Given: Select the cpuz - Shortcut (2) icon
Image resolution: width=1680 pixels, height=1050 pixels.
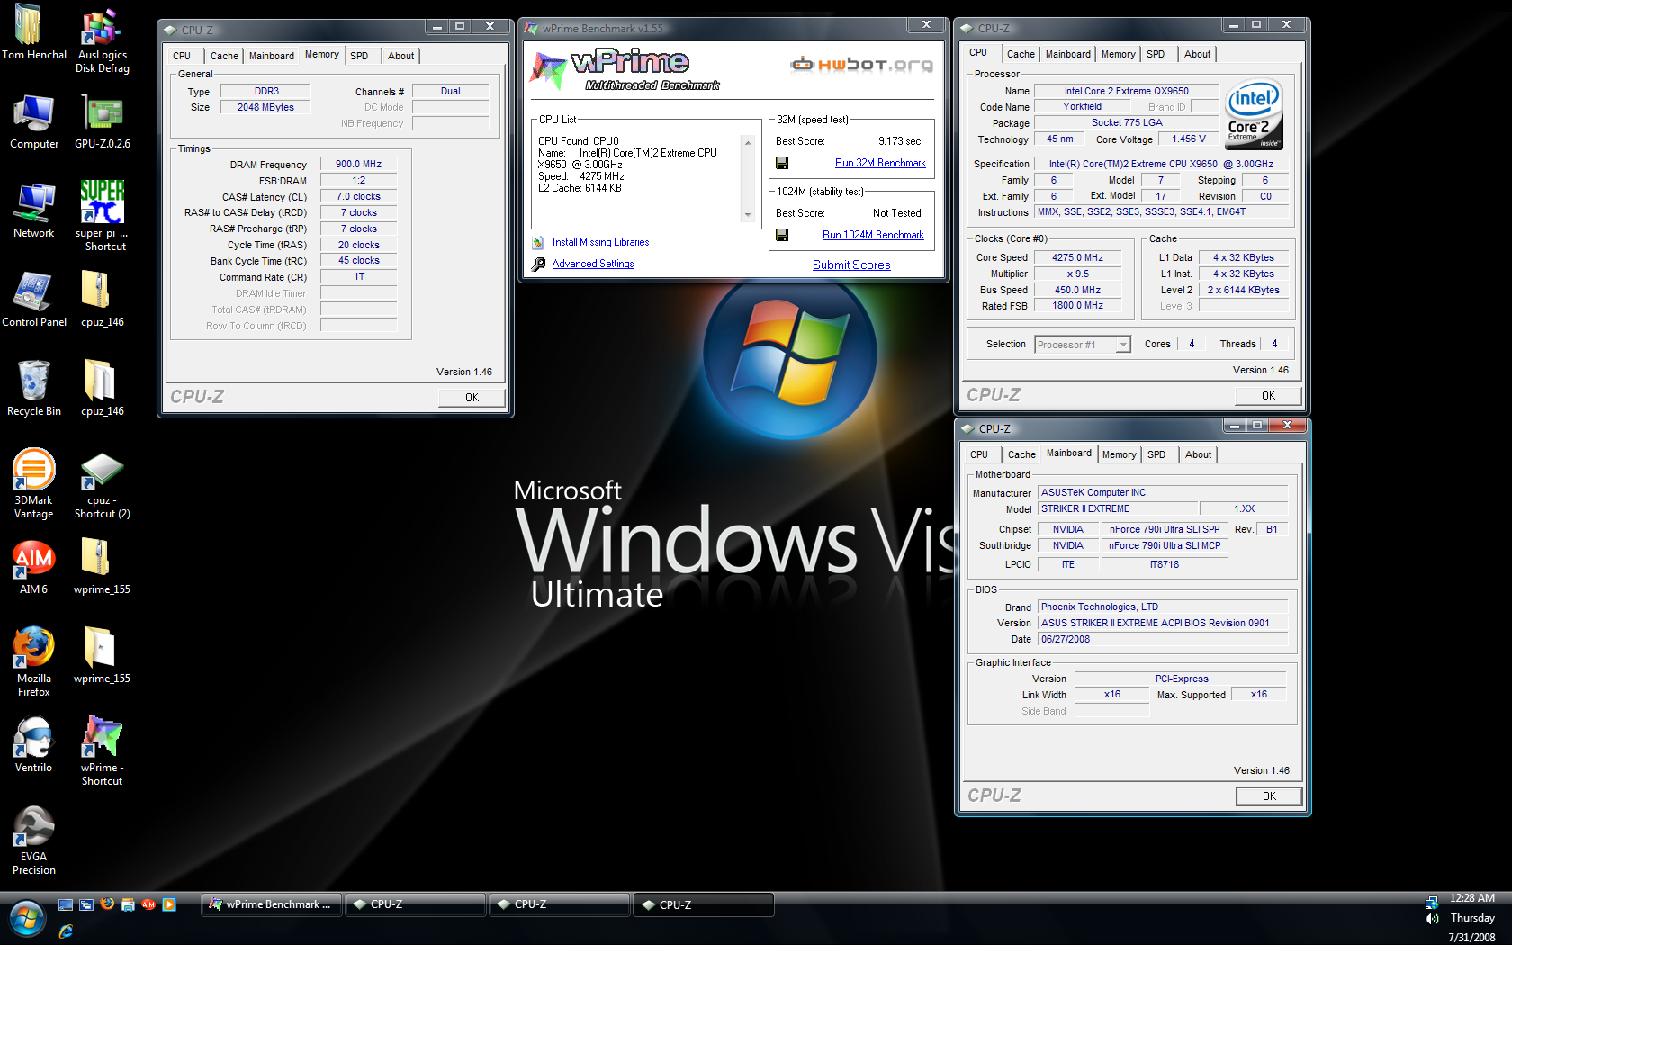Looking at the screenshot, I should (x=102, y=484).
